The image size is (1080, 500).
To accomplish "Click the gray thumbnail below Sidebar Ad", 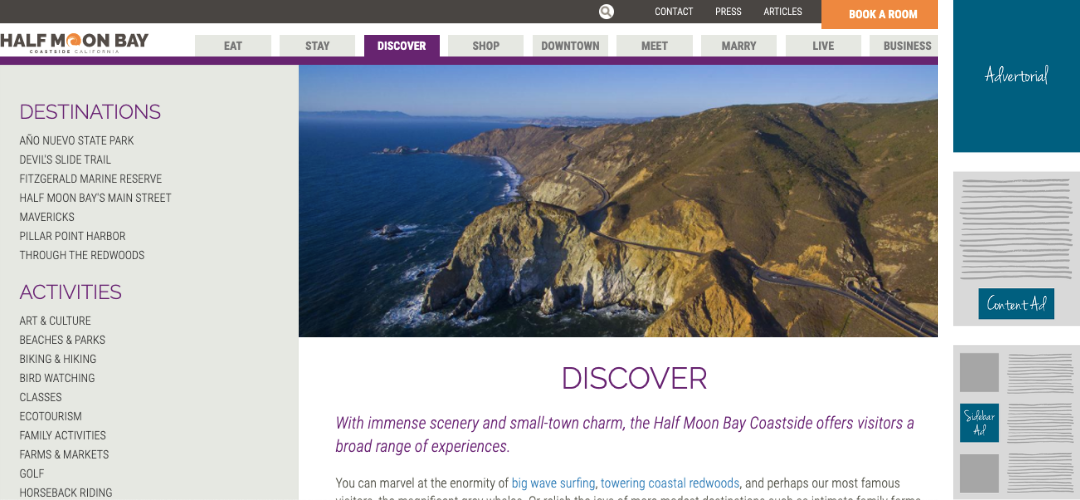I will coord(979,473).
